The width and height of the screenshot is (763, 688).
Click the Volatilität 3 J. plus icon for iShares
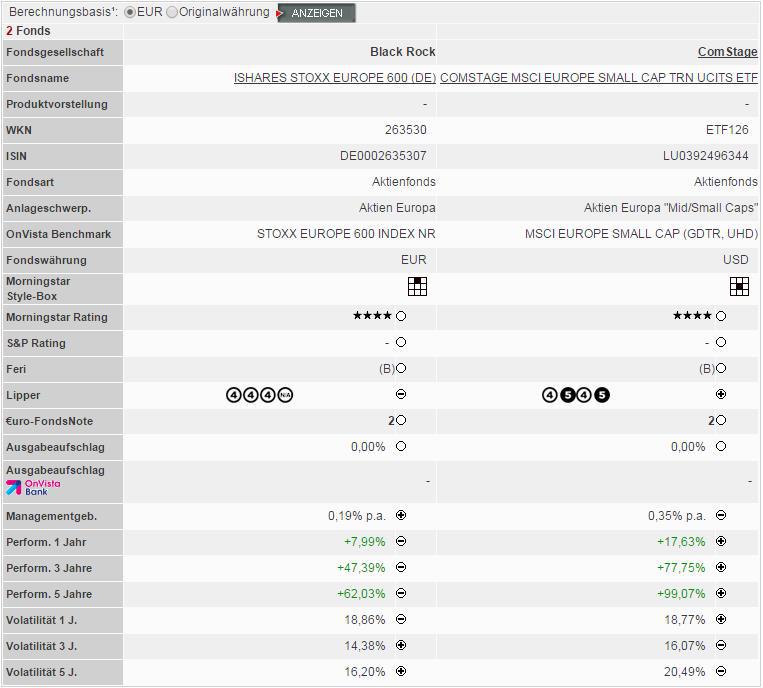[x=401, y=645]
